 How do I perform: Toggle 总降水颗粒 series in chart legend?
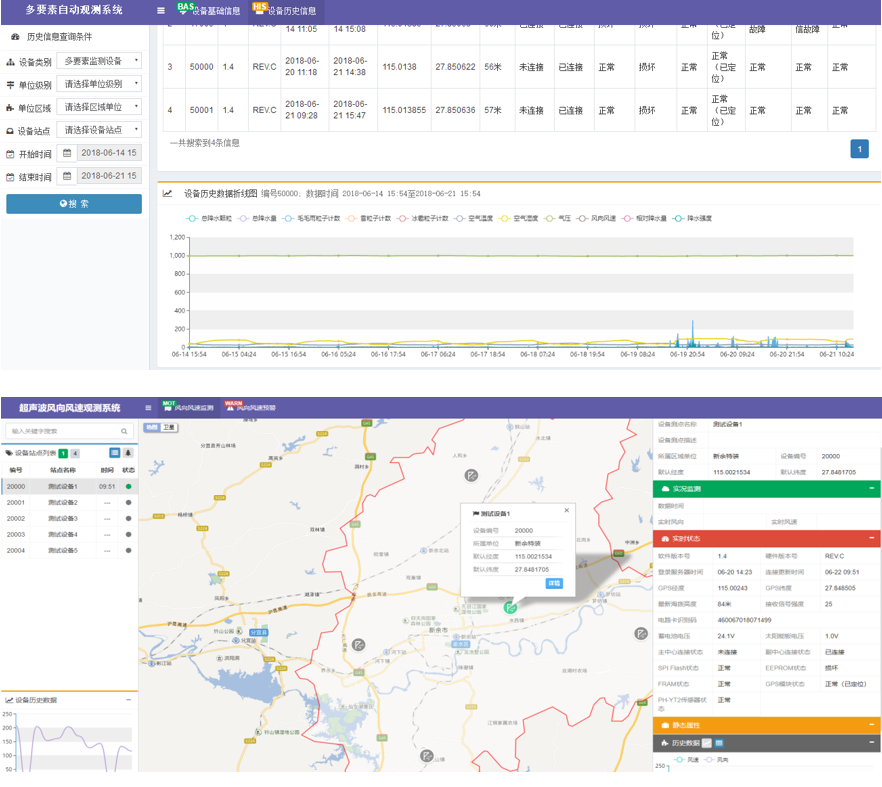[x=208, y=217]
